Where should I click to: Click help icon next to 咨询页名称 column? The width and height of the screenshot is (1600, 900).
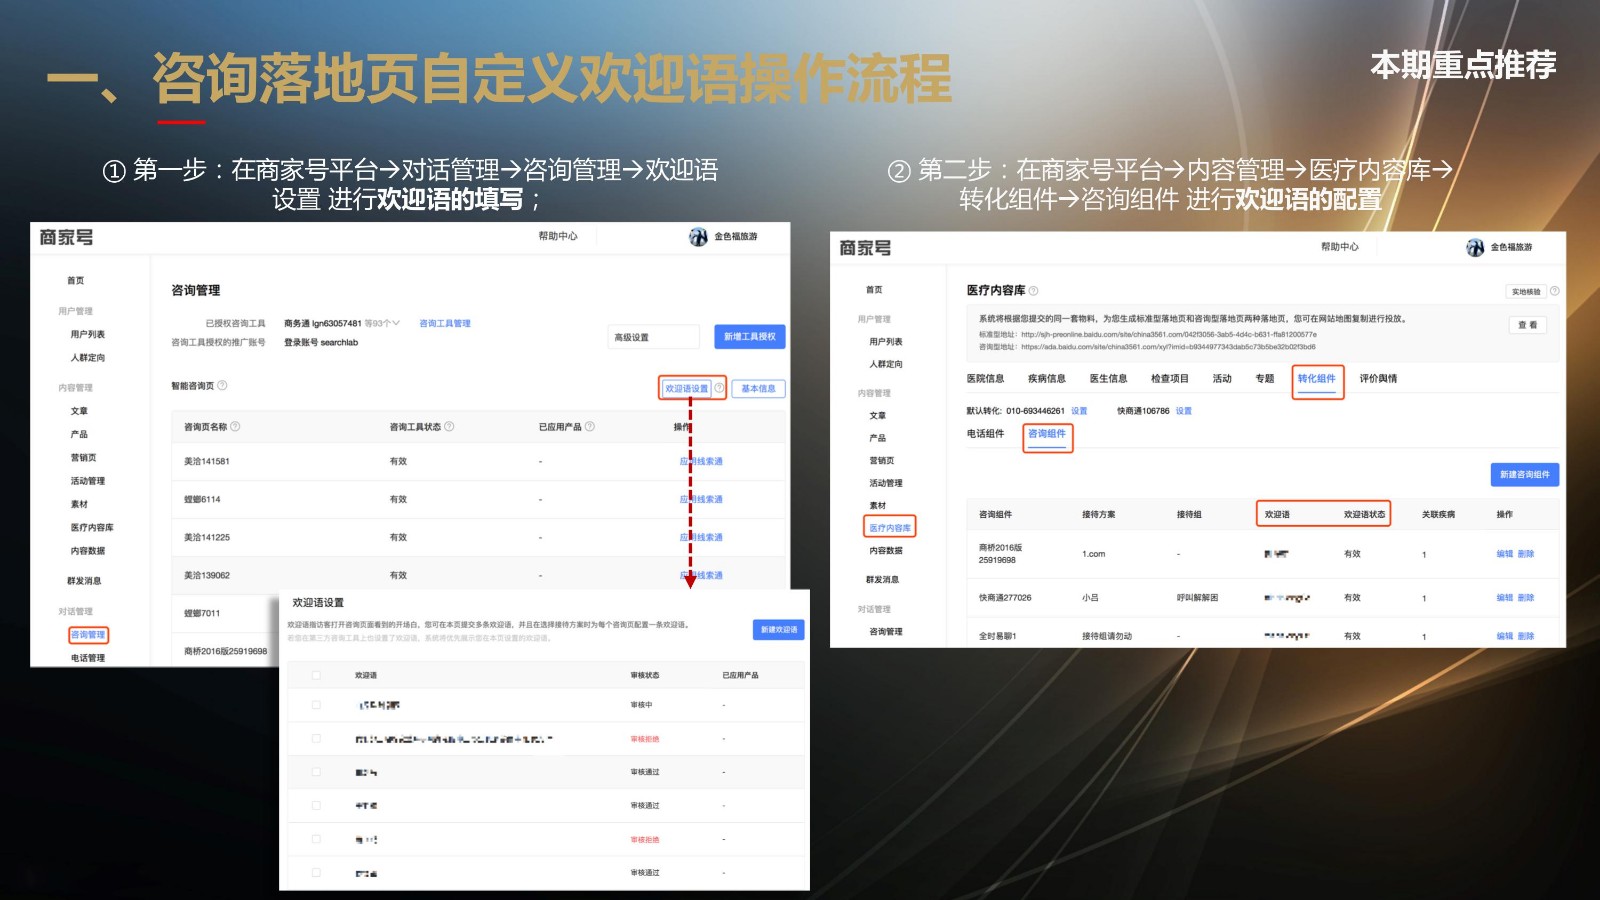coord(236,427)
